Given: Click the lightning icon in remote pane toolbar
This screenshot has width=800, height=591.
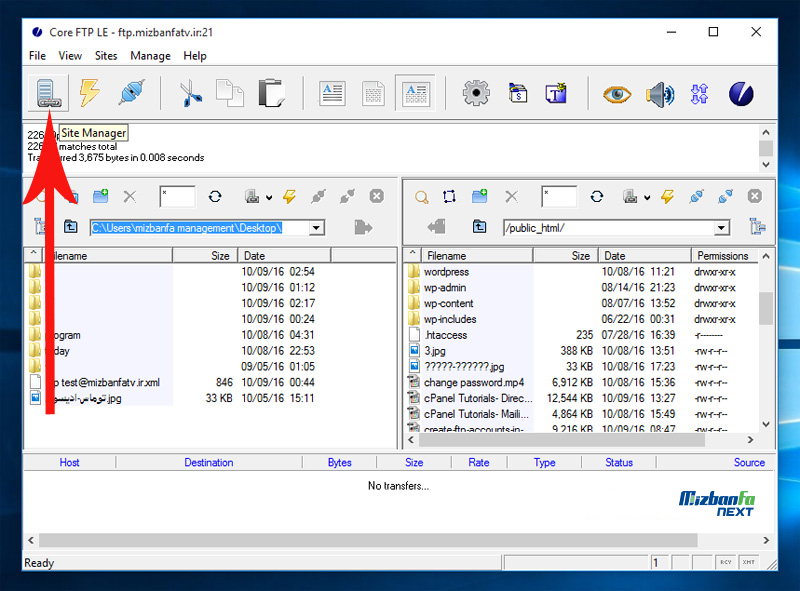Looking at the screenshot, I should point(667,196).
